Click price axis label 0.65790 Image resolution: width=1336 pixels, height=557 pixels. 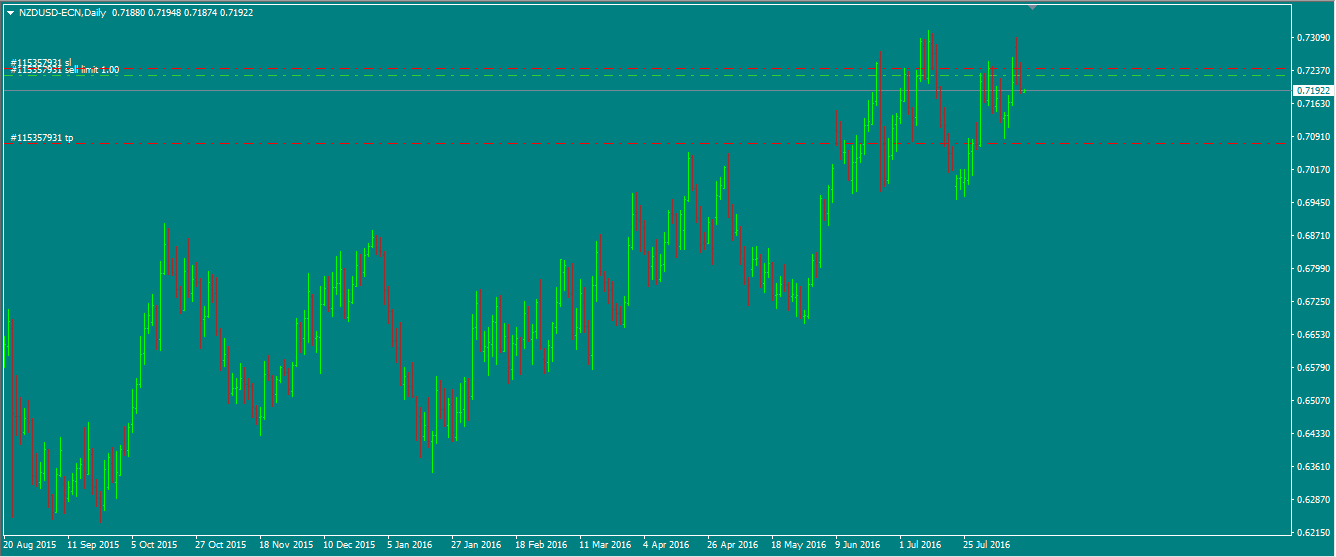tap(1312, 368)
